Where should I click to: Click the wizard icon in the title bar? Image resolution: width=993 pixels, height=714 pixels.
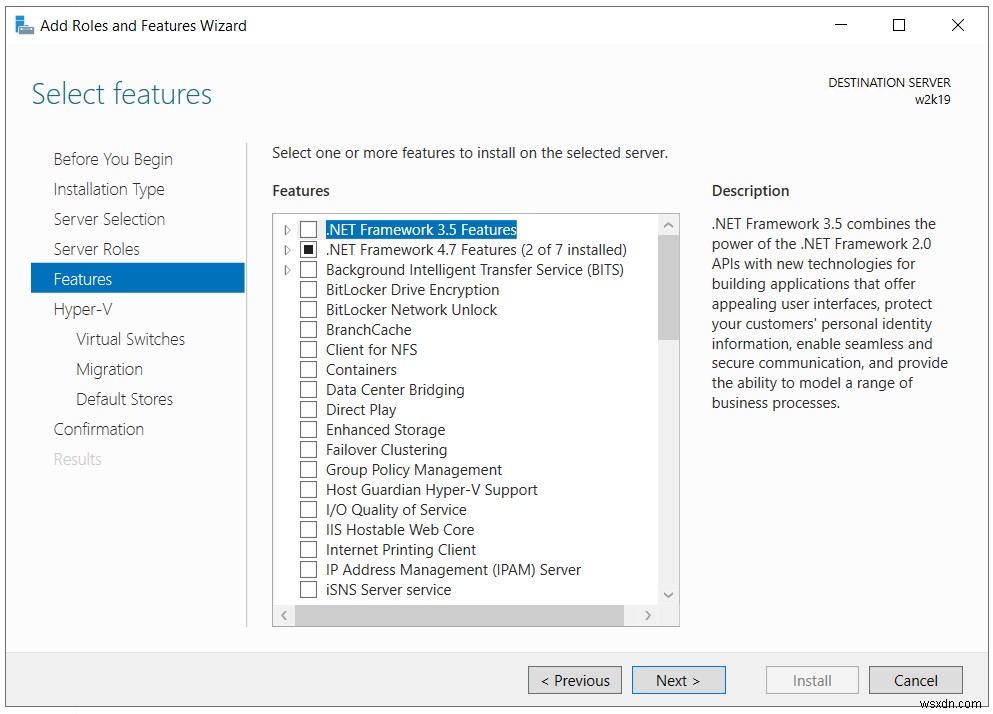tap(24, 25)
